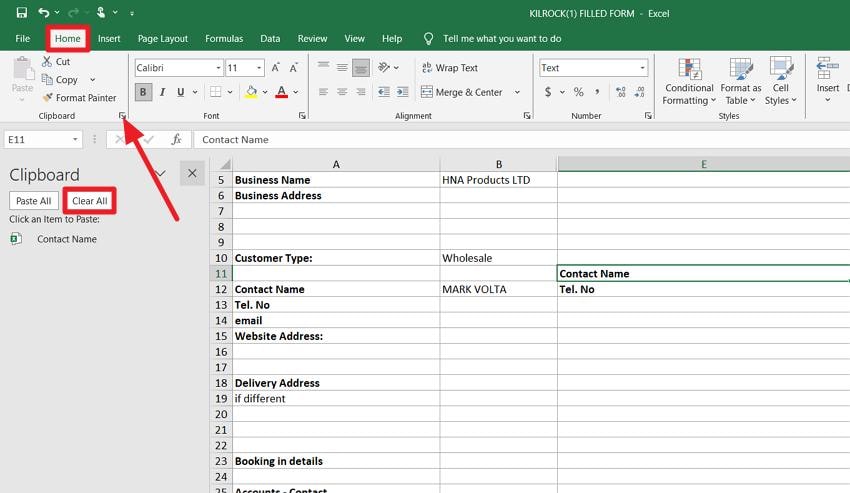The image size is (850, 493).
Task: Click Merge & Center button
Action: point(462,92)
